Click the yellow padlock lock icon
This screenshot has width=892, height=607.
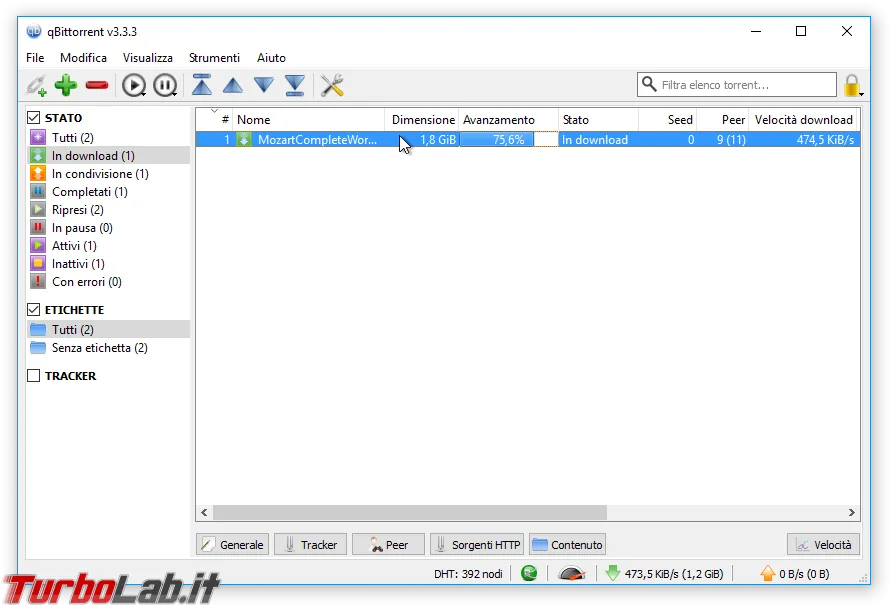pos(852,85)
